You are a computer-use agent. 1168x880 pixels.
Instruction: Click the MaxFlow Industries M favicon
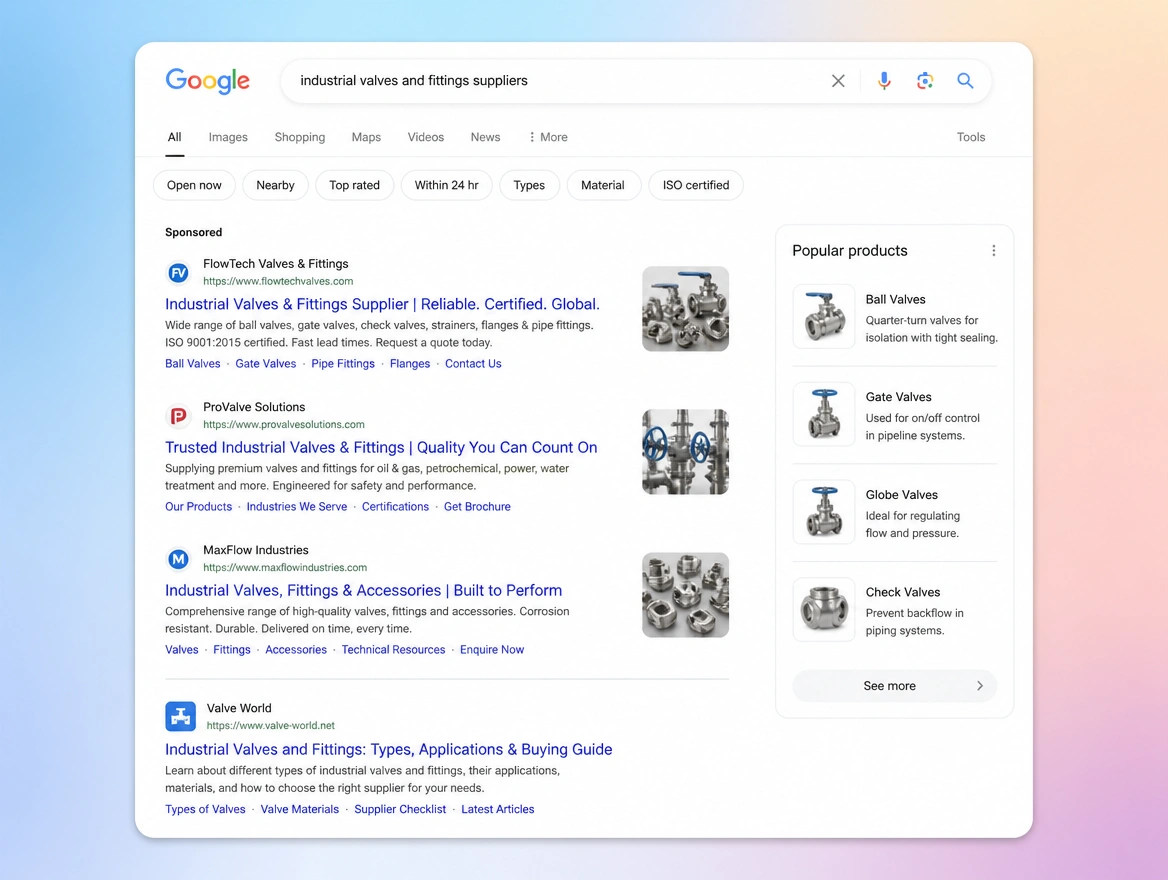(x=178, y=559)
